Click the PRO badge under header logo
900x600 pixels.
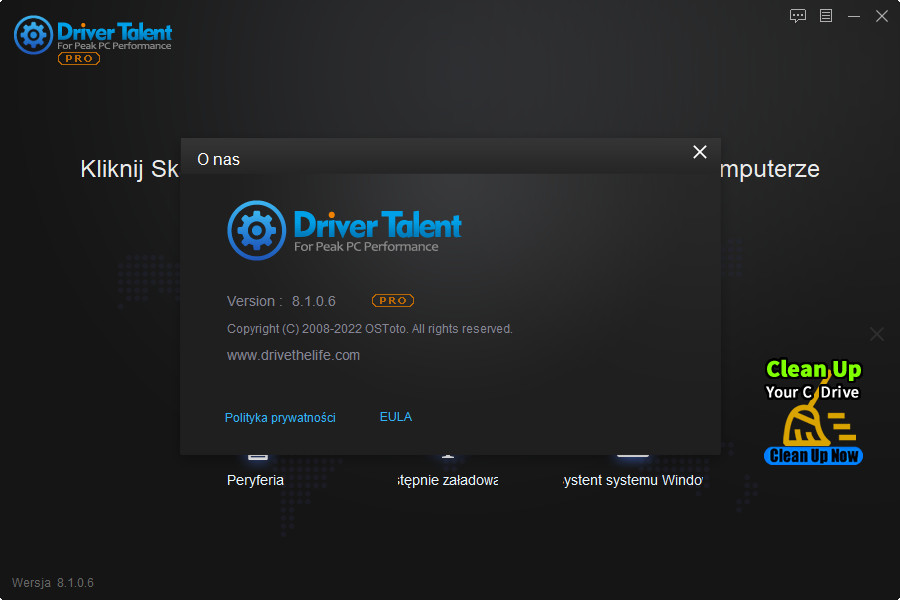79,59
